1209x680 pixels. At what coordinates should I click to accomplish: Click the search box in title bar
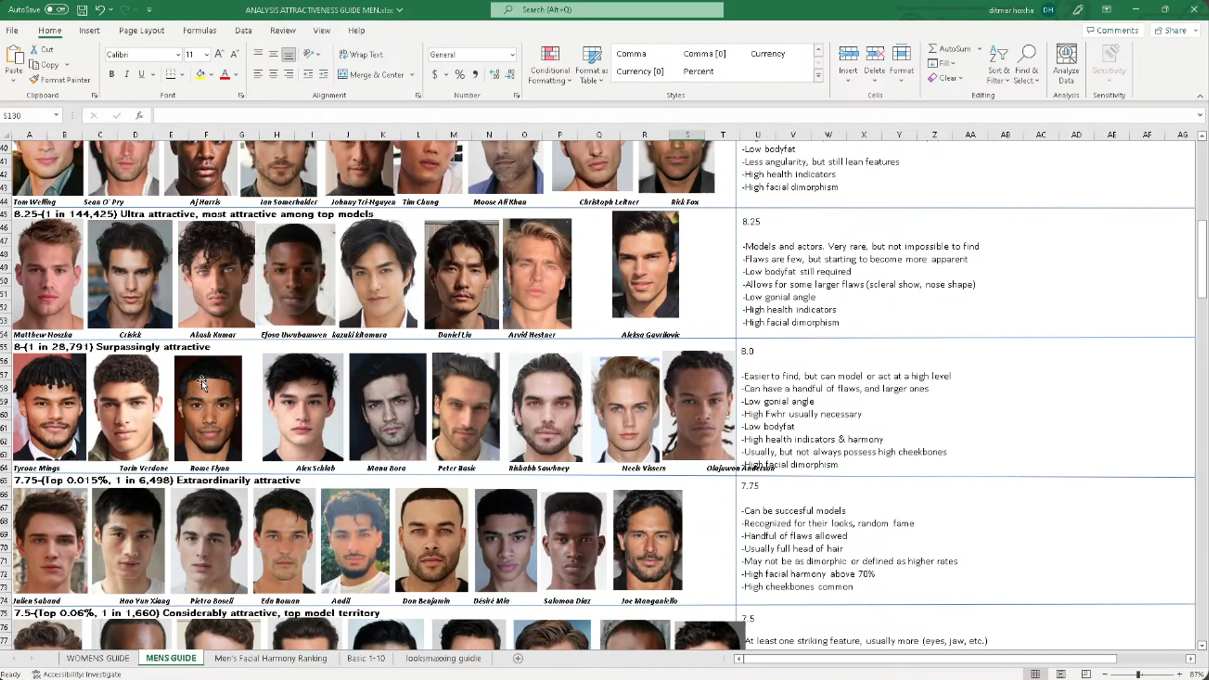[x=607, y=10]
